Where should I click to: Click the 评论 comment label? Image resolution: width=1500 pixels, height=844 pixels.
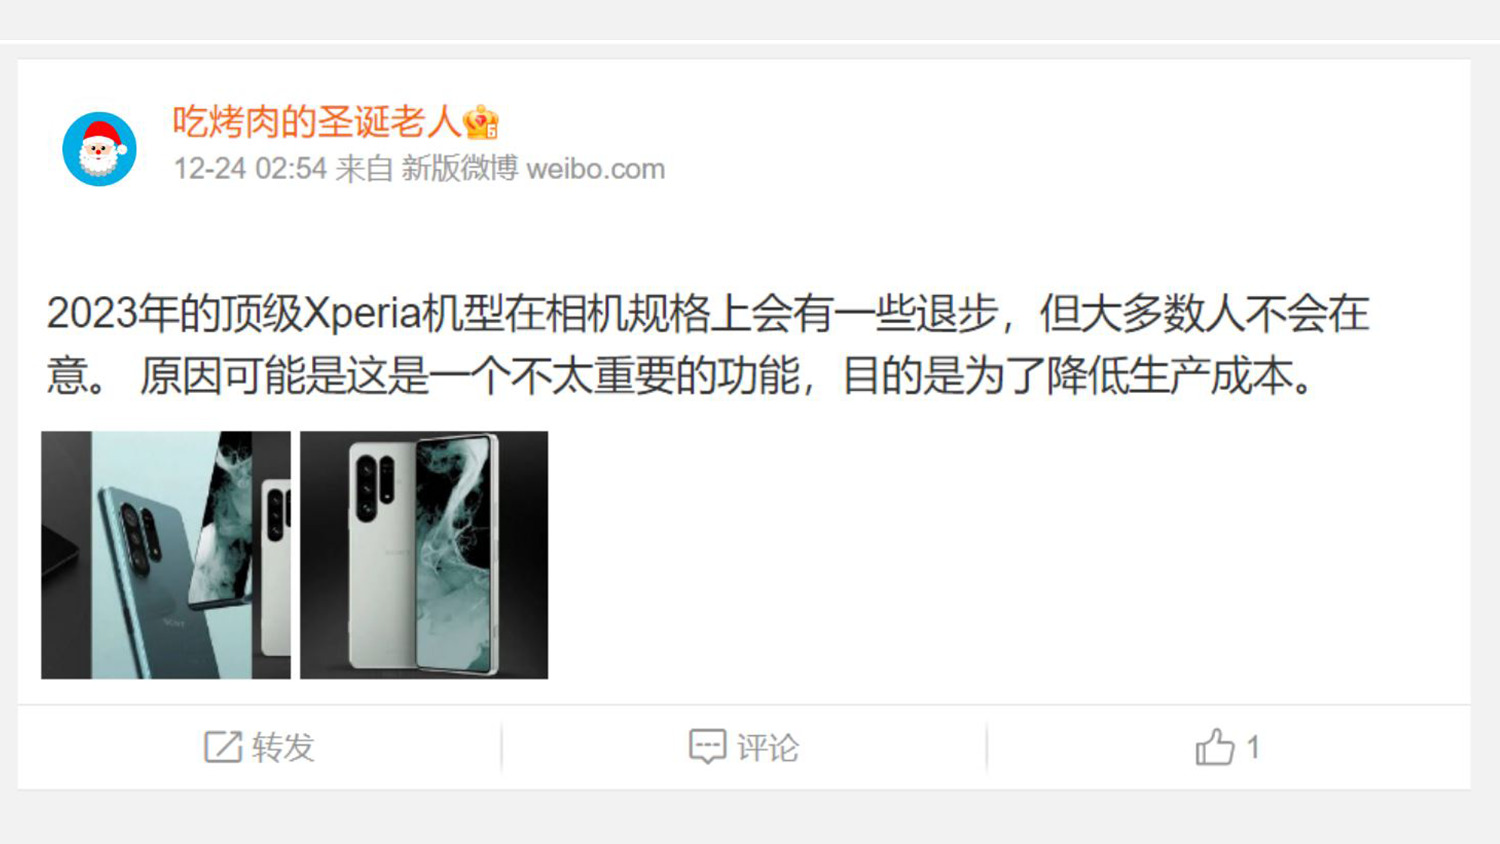[768, 747]
